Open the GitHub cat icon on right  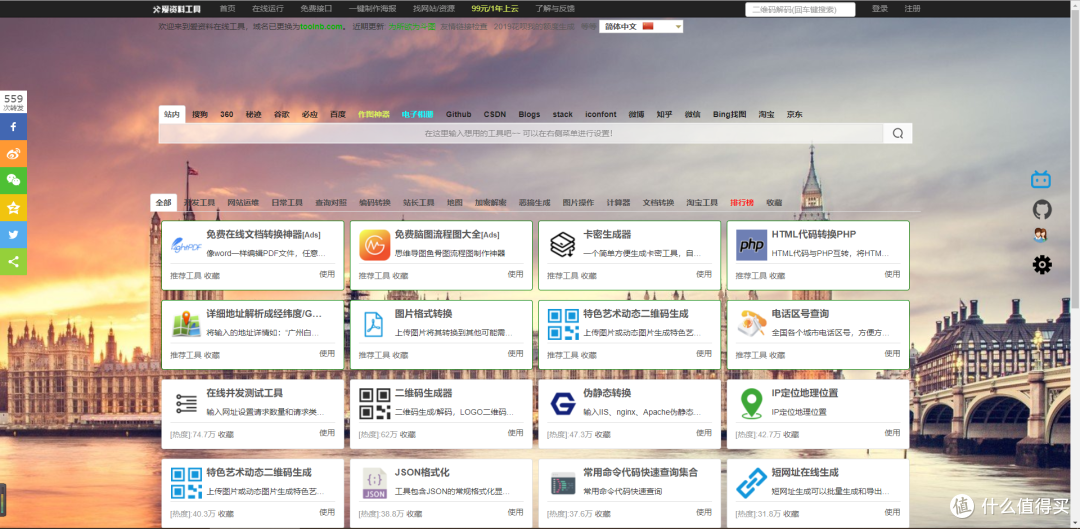pyautogui.click(x=1042, y=209)
